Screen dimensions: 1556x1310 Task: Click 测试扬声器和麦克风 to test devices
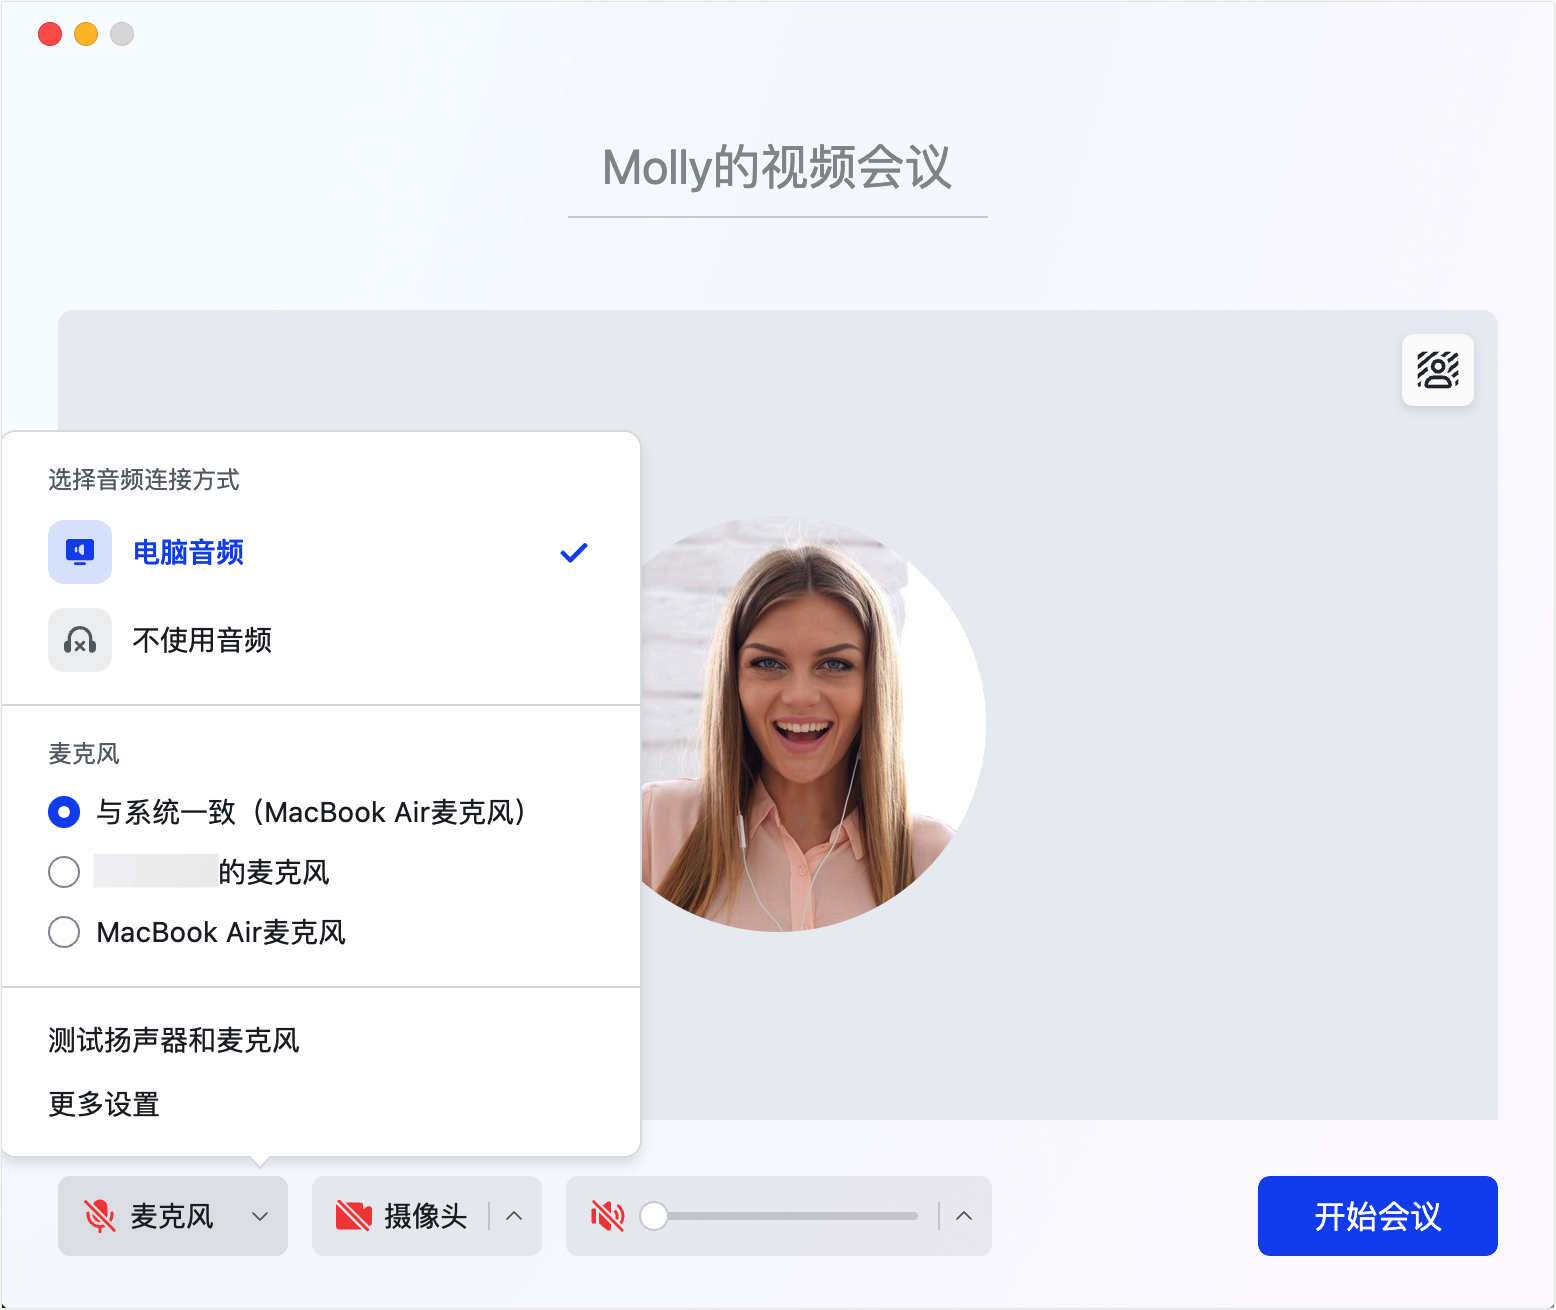click(173, 1040)
